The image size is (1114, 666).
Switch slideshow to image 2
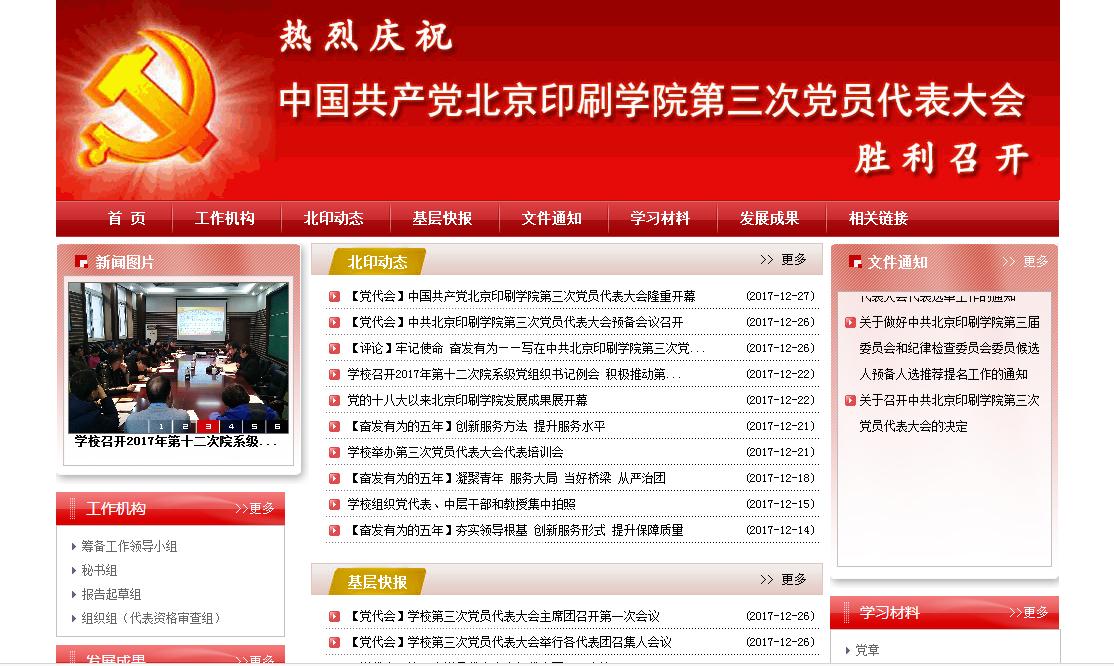tap(185, 426)
